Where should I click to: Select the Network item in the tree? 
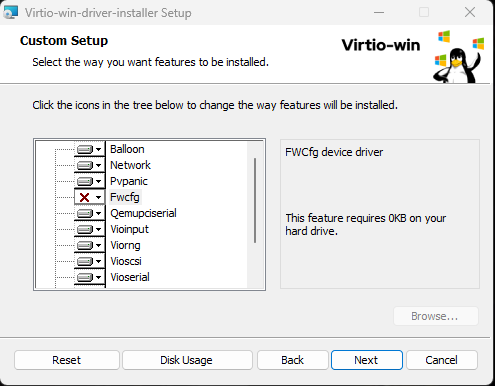pos(130,165)
